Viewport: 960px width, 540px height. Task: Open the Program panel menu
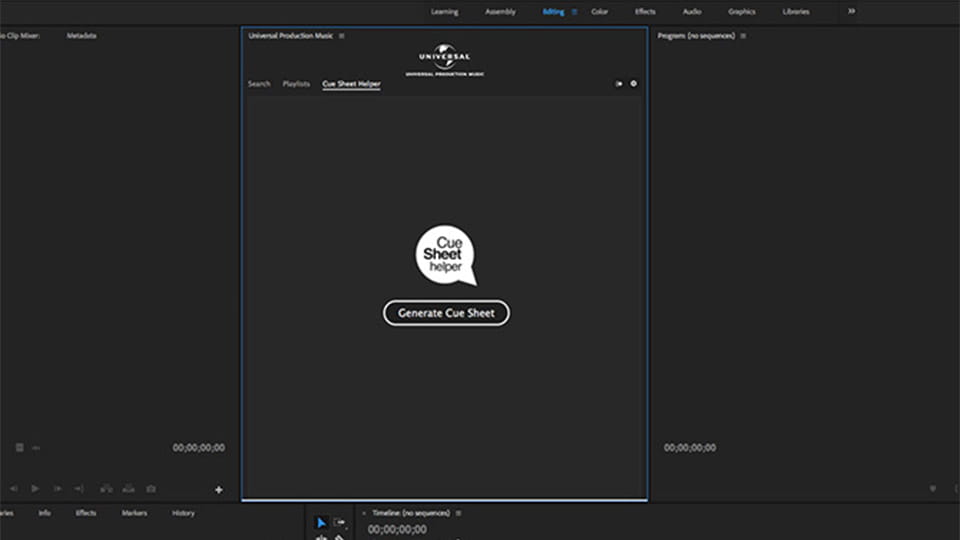point(743,36)
